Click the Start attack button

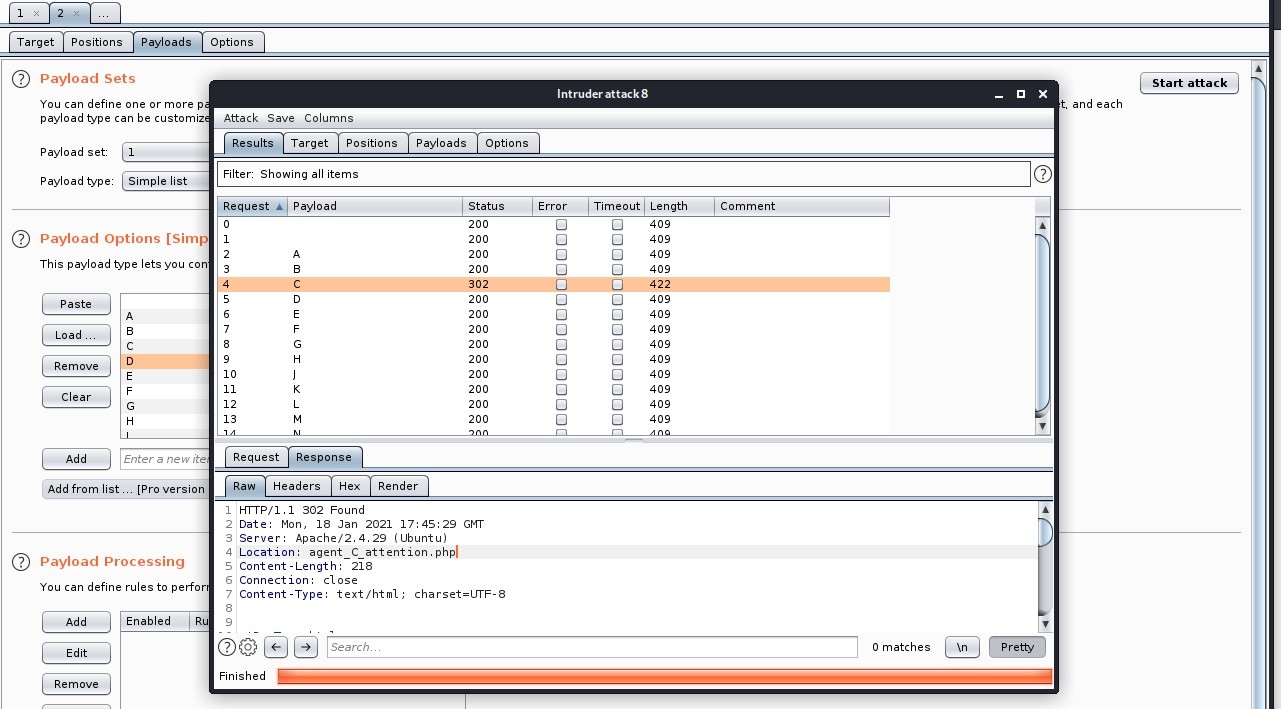tap(1189, 83)
